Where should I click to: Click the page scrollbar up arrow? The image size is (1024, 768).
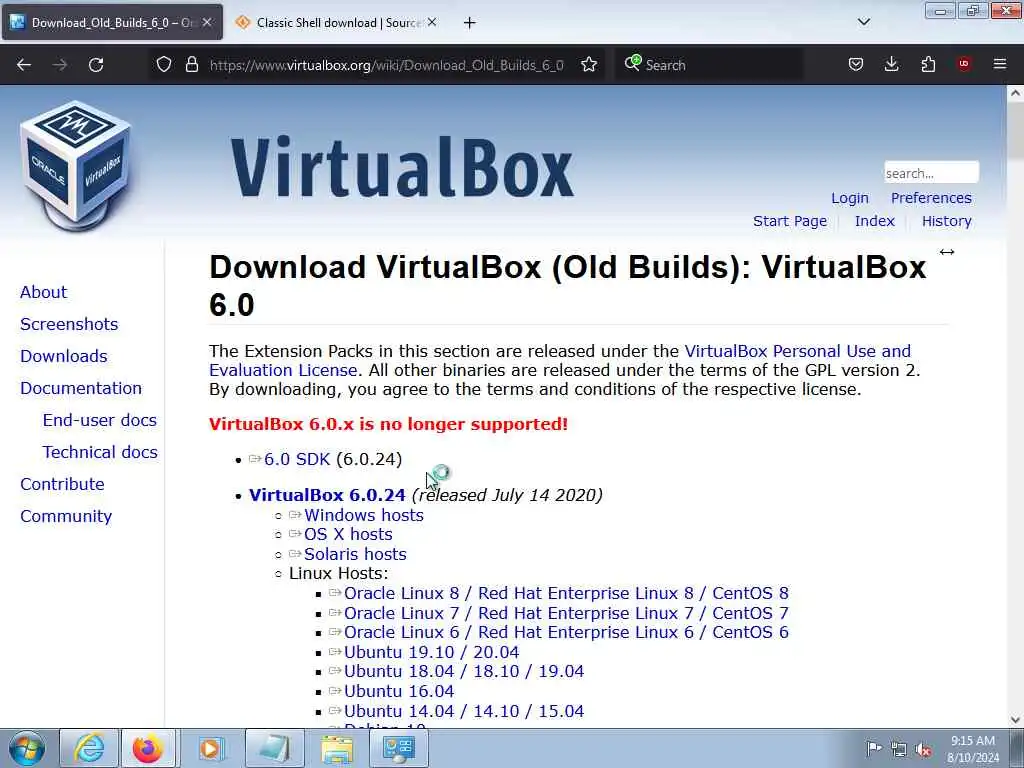(1015, 93)
